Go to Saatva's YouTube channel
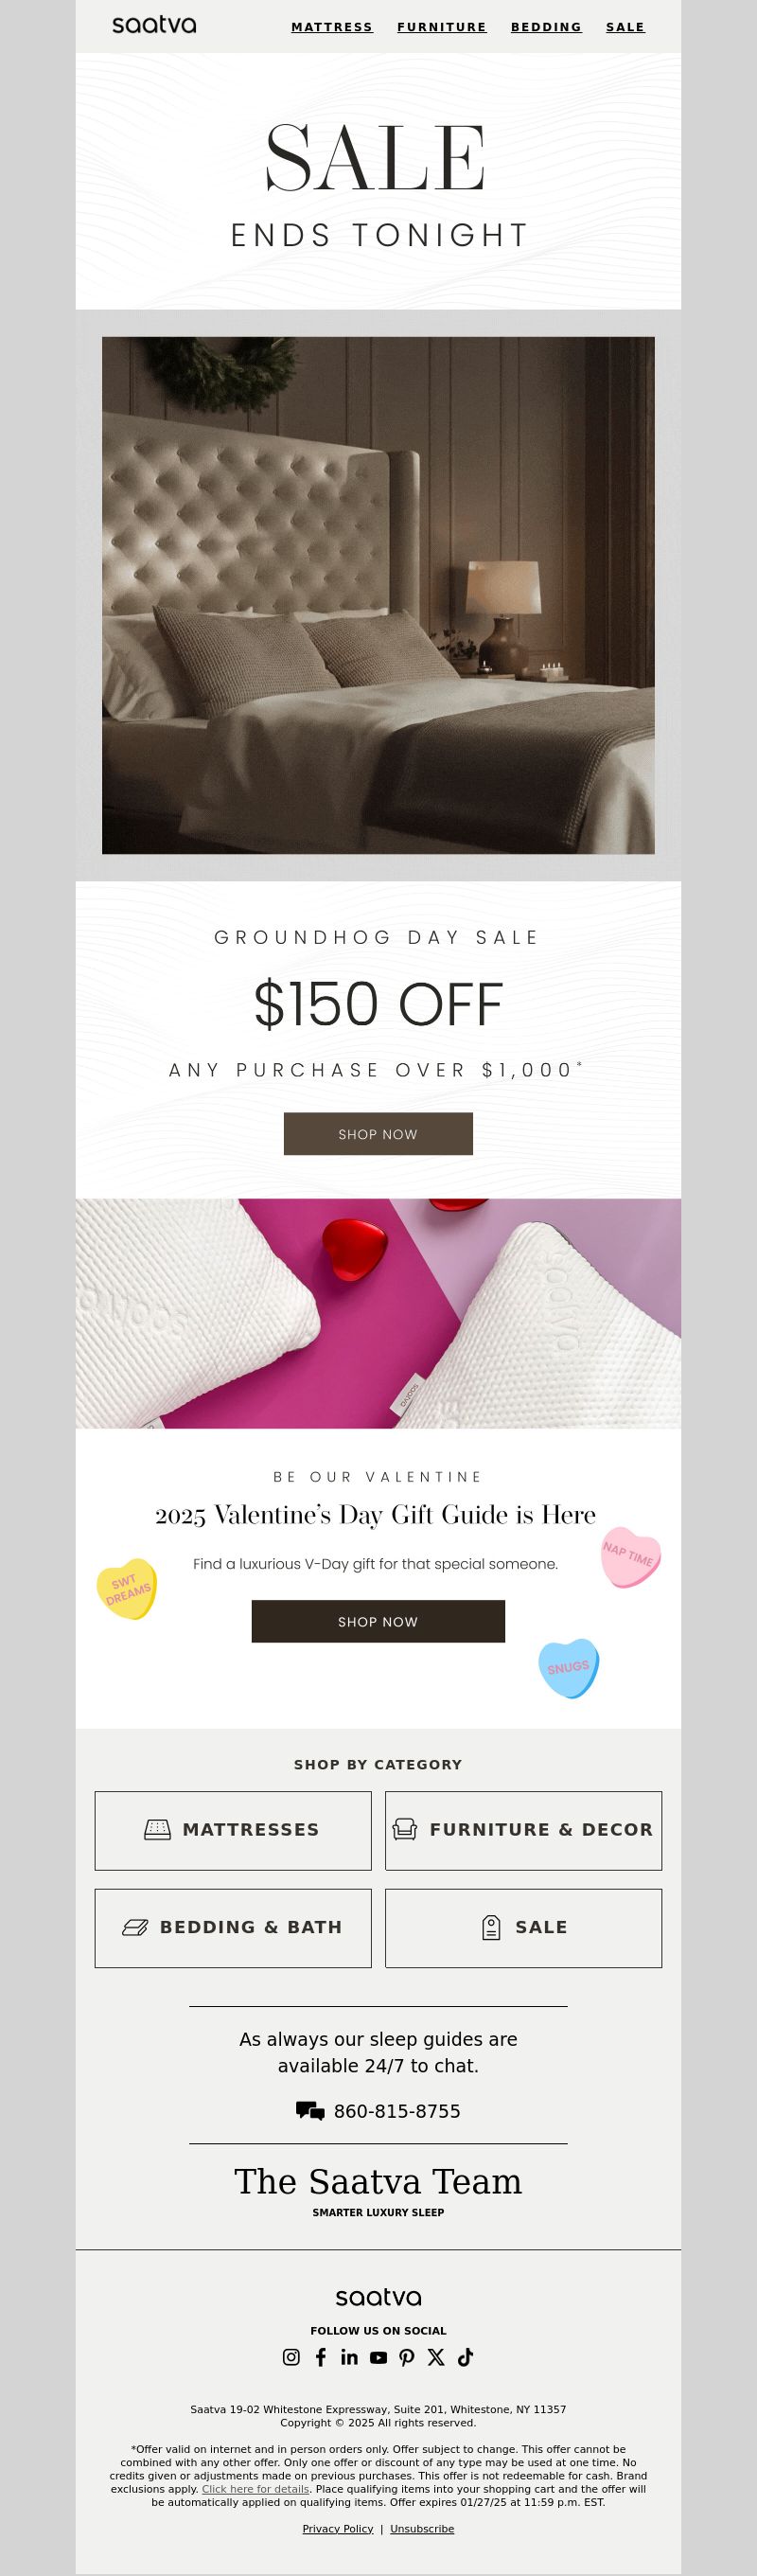757x2576 pixels. tap(378, 2357)
